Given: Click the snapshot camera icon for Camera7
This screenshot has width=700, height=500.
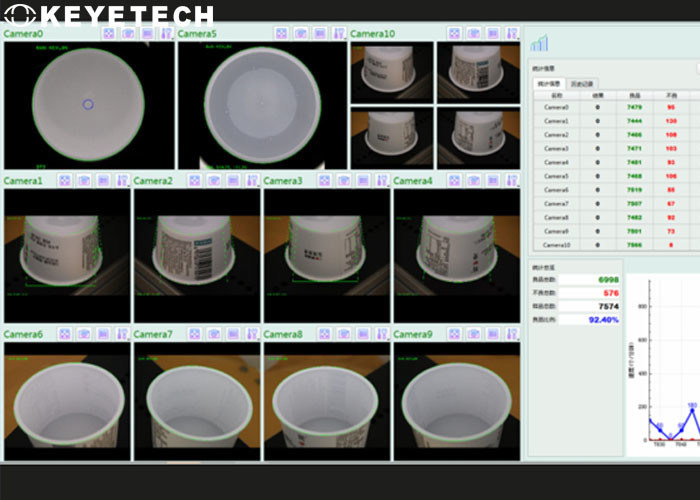Looking at the screenshot, I should pos(214,334).
